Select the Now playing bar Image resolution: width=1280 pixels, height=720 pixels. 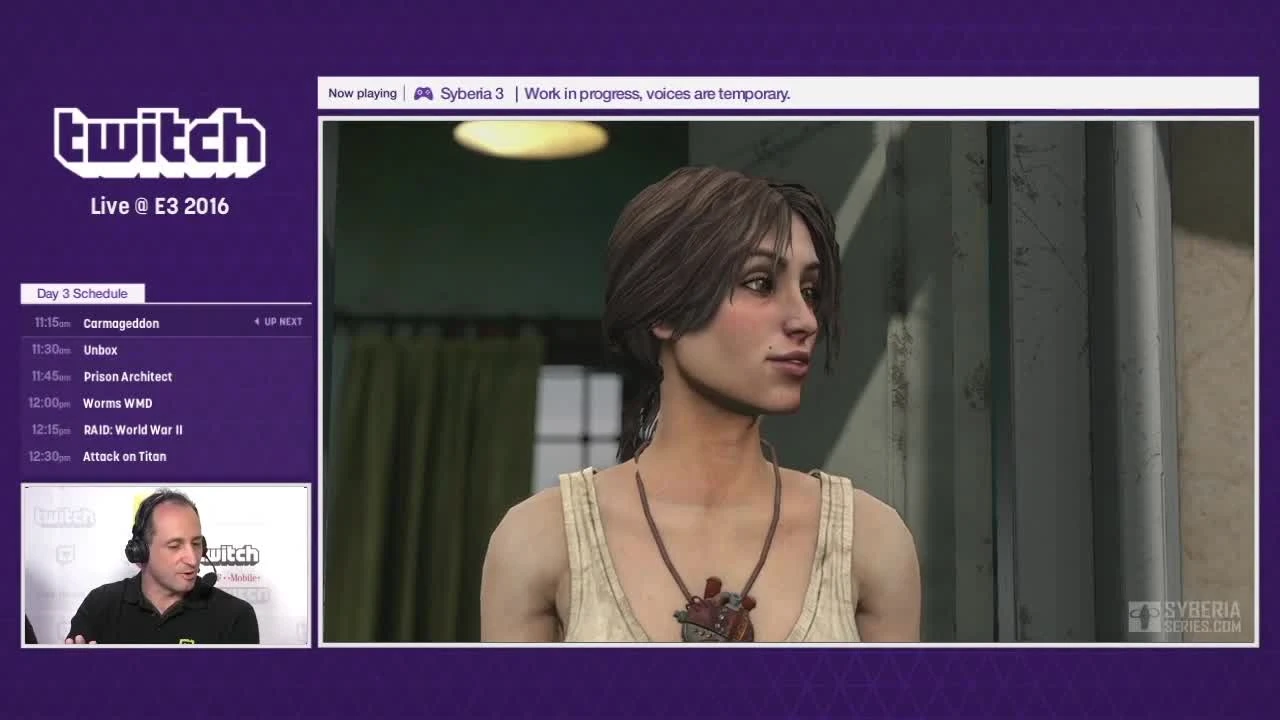[x=788, y=92]
